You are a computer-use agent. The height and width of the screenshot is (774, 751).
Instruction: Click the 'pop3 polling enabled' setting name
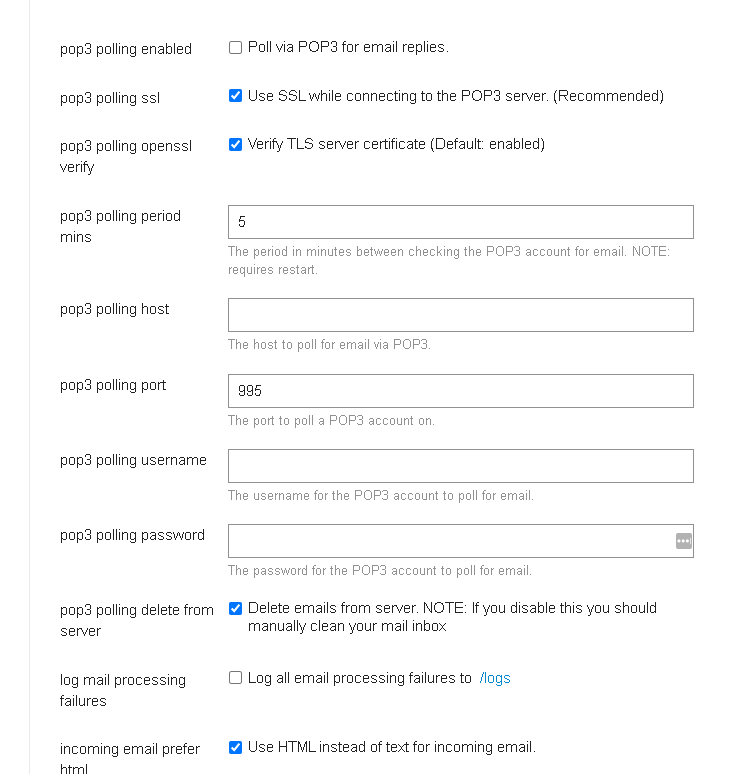pyautogui.click(x=126, y=49)
